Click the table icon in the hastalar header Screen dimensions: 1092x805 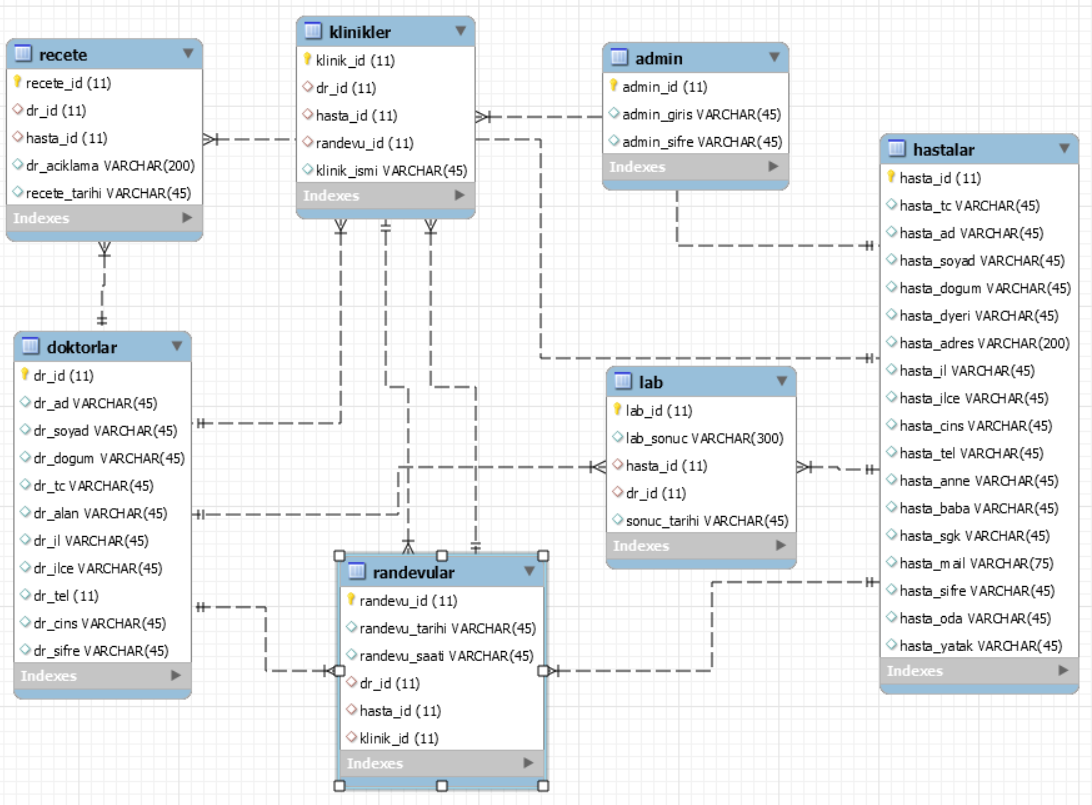[898, 150]
